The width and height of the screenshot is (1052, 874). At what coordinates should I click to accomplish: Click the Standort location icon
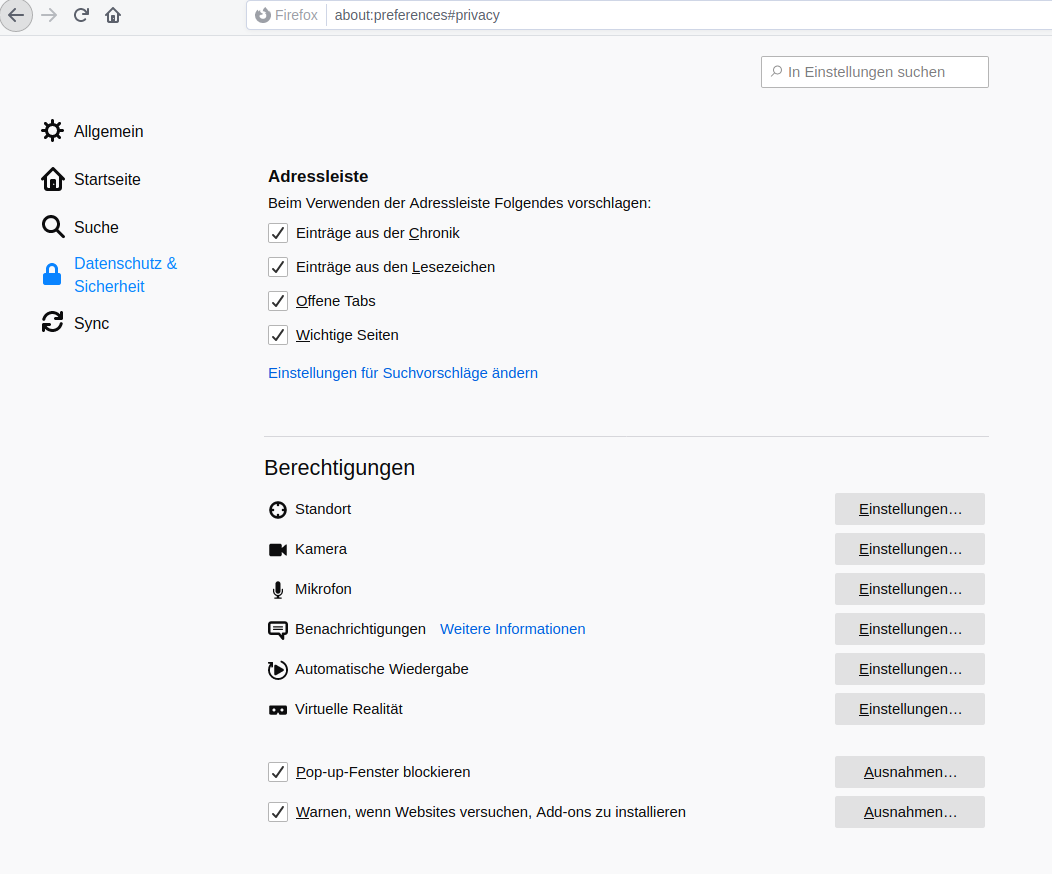point(278,510)
